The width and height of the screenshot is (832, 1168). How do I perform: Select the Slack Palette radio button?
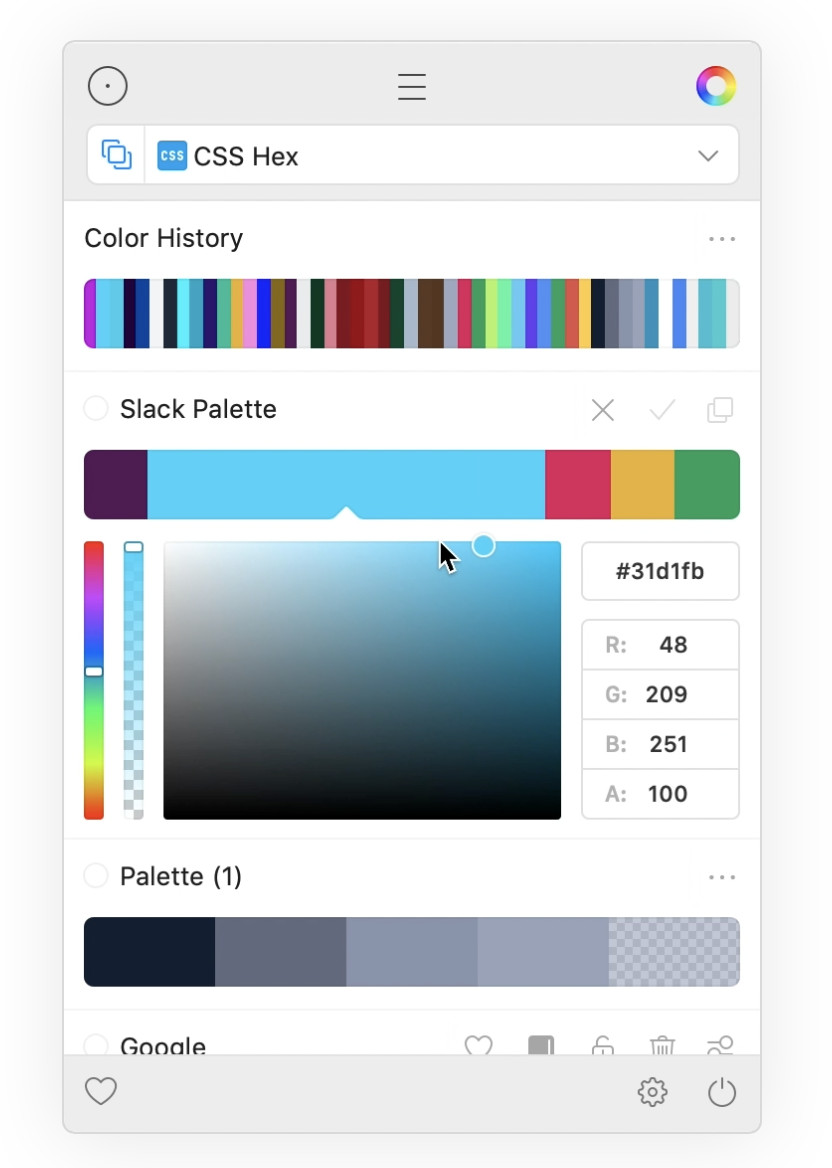(x=96, y=409)
